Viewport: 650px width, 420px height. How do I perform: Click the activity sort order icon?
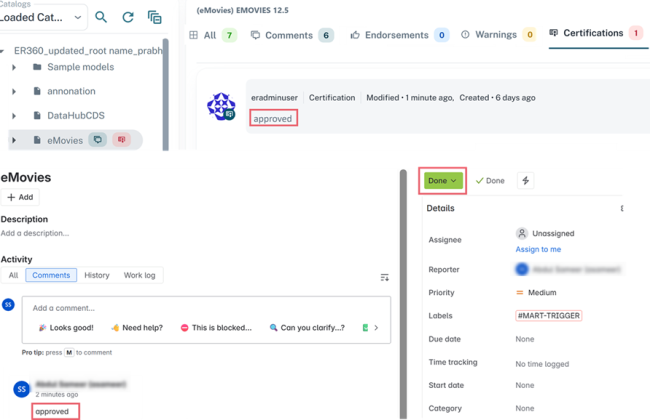pyautogui.click(x=385, y=277)
